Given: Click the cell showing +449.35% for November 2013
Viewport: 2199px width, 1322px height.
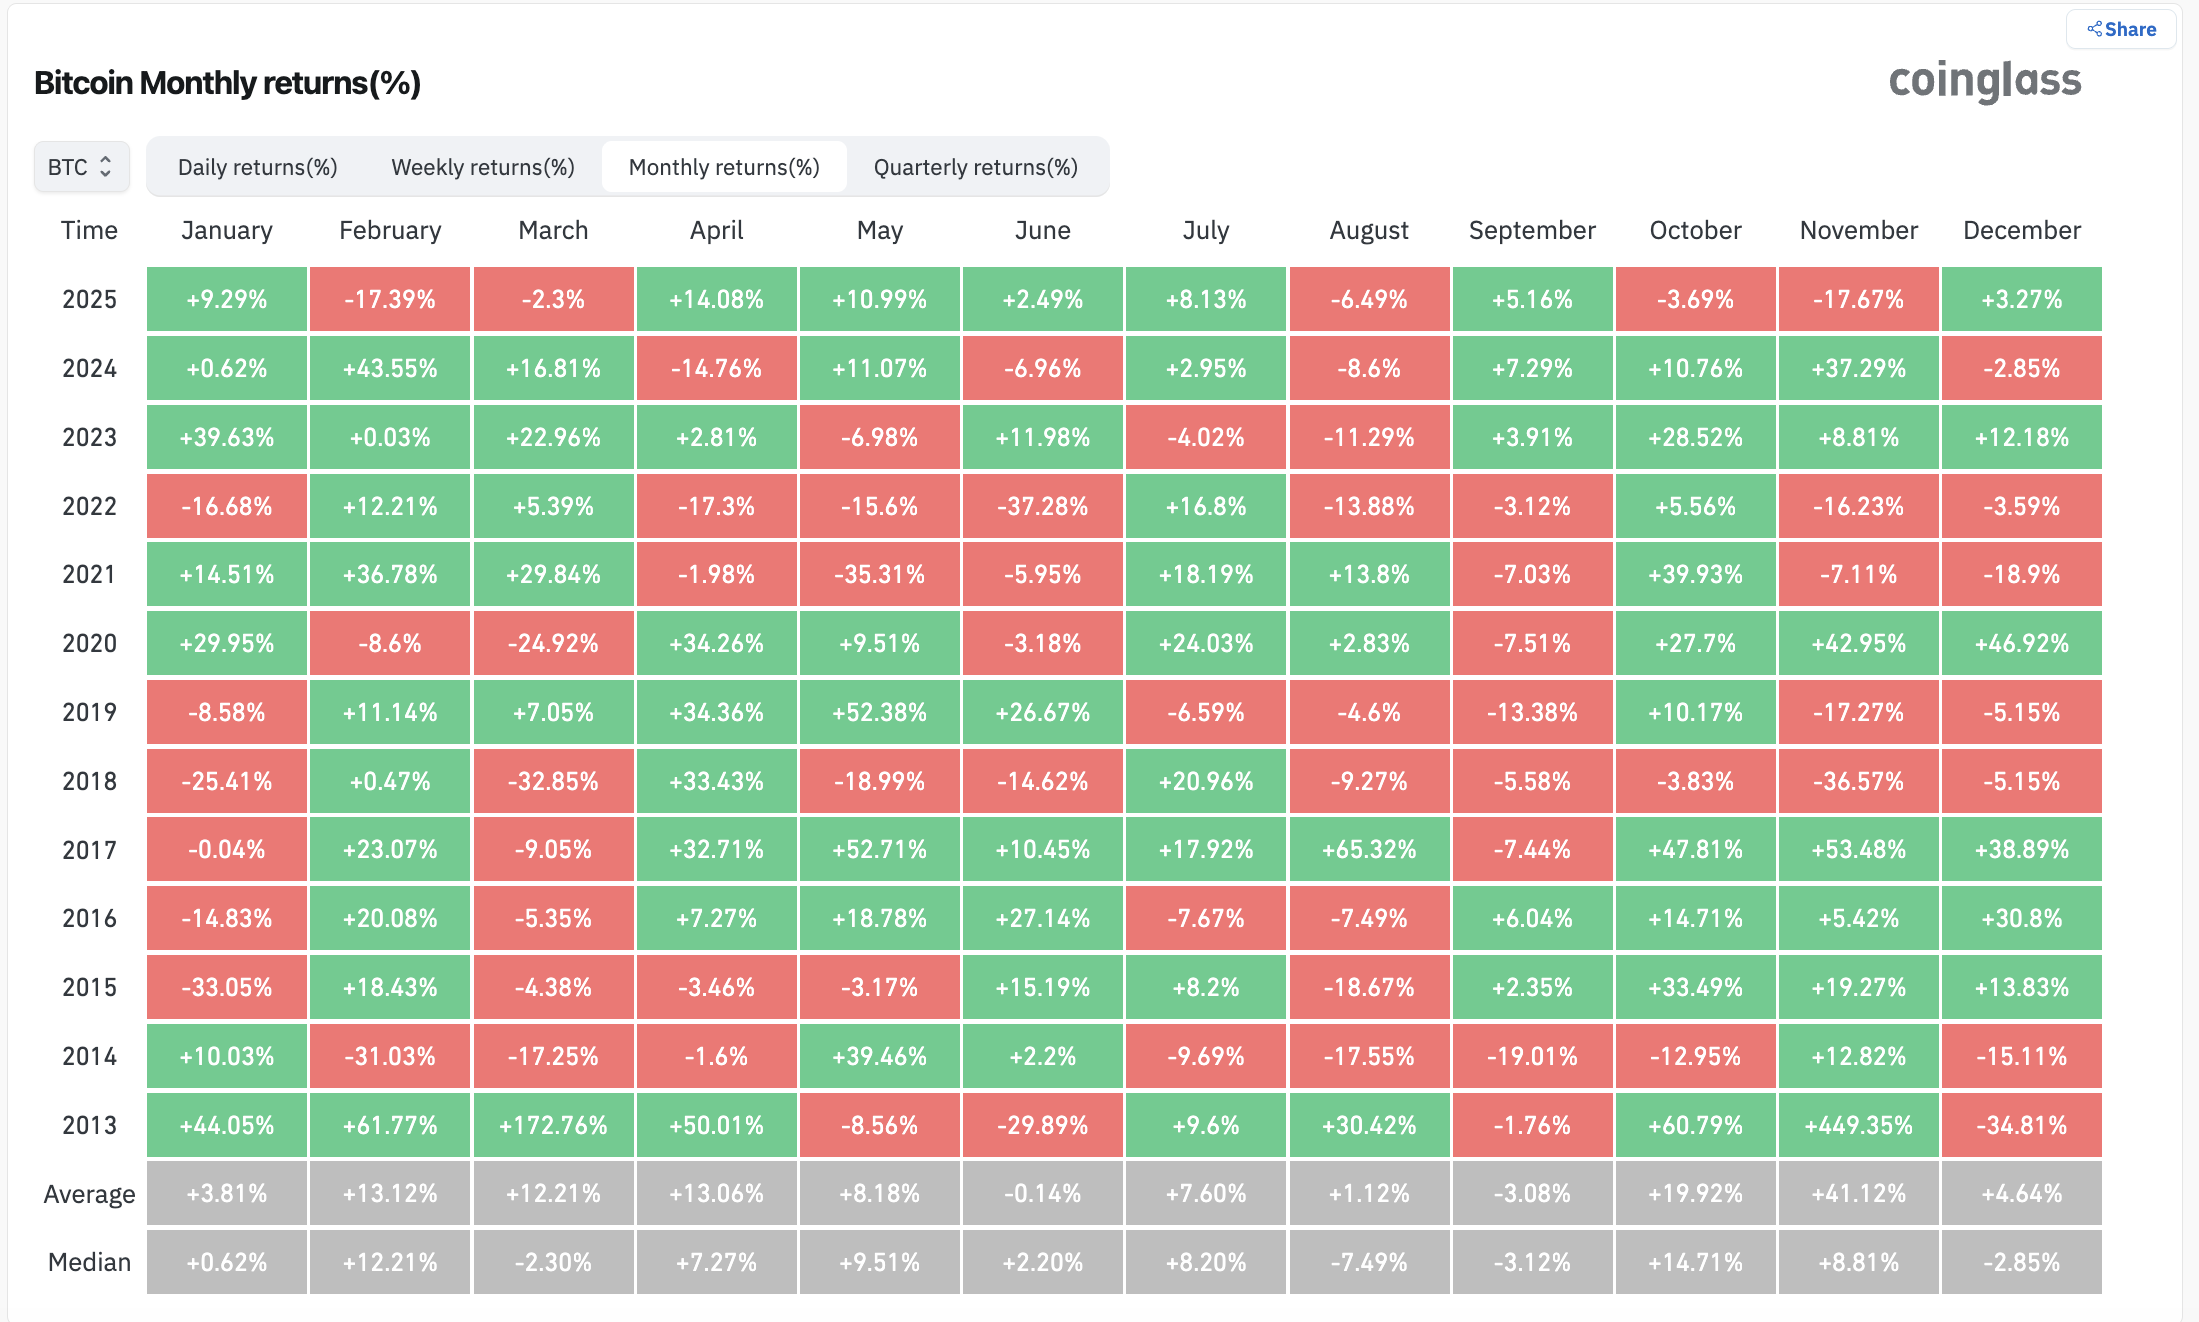Looking at the screenshot, I should pyautogui.click(x=1858, y=1125).
